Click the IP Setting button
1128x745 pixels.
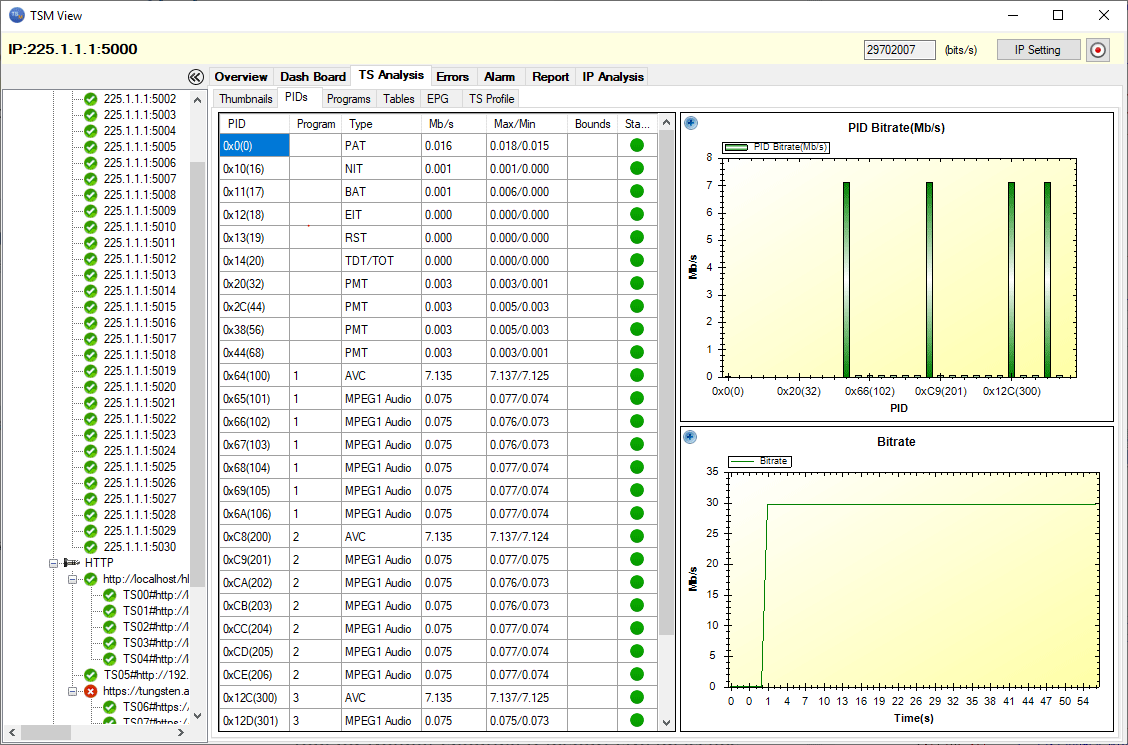pos(1038,48)
